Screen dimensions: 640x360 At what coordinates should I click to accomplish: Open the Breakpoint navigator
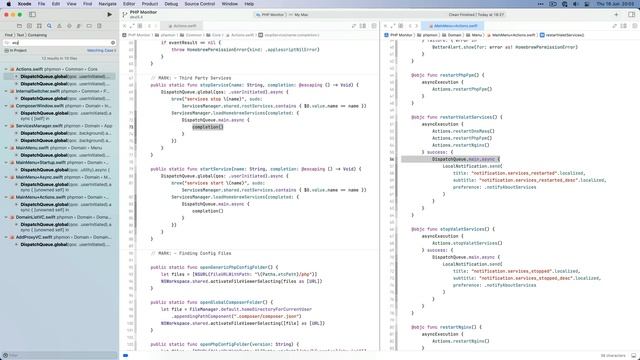[x=89, y=26]
